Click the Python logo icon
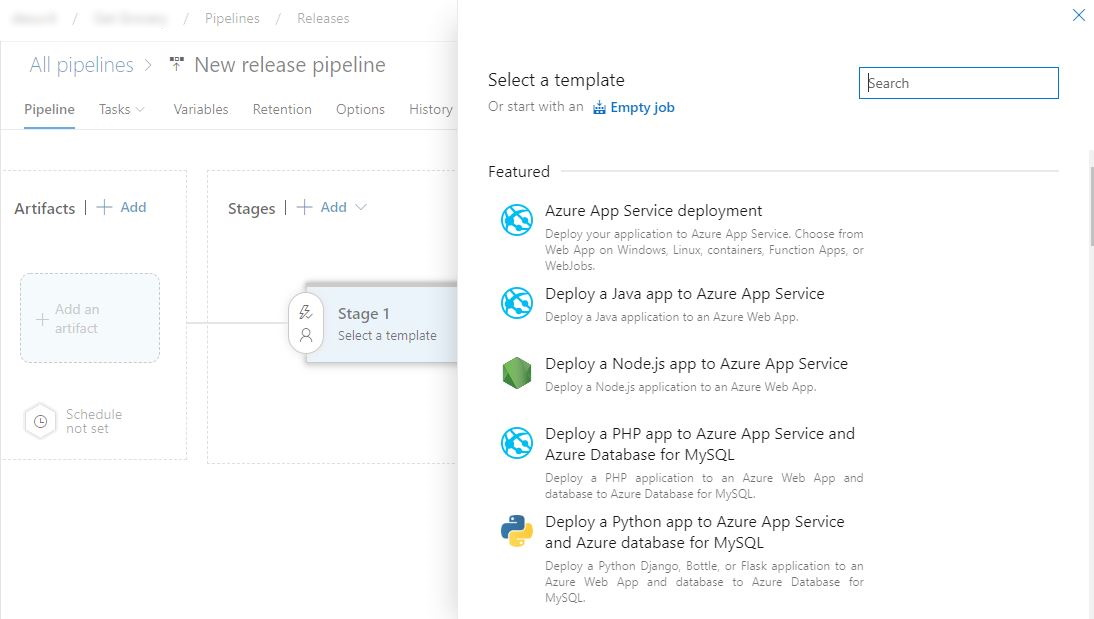The height and width of the screenshot is (619, 1094). coord(517,530)
